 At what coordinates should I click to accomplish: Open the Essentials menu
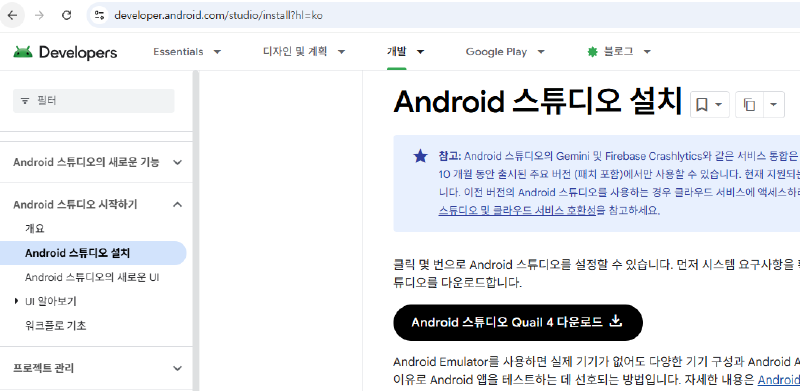(178, 52)
